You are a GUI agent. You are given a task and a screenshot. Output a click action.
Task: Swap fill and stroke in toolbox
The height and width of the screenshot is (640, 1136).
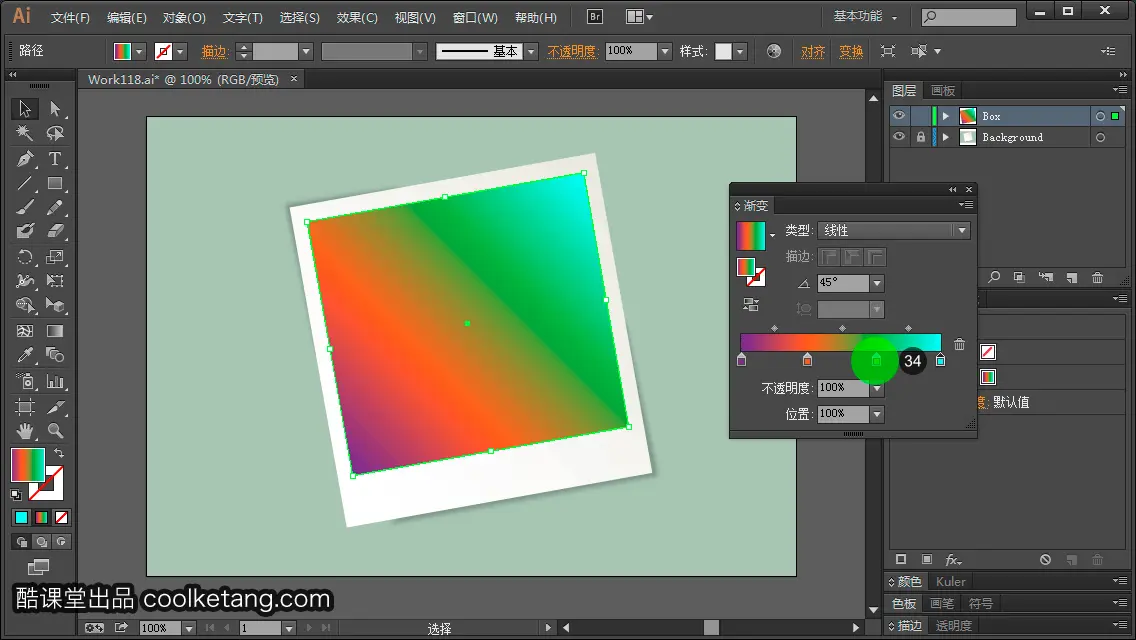point(59,453)
